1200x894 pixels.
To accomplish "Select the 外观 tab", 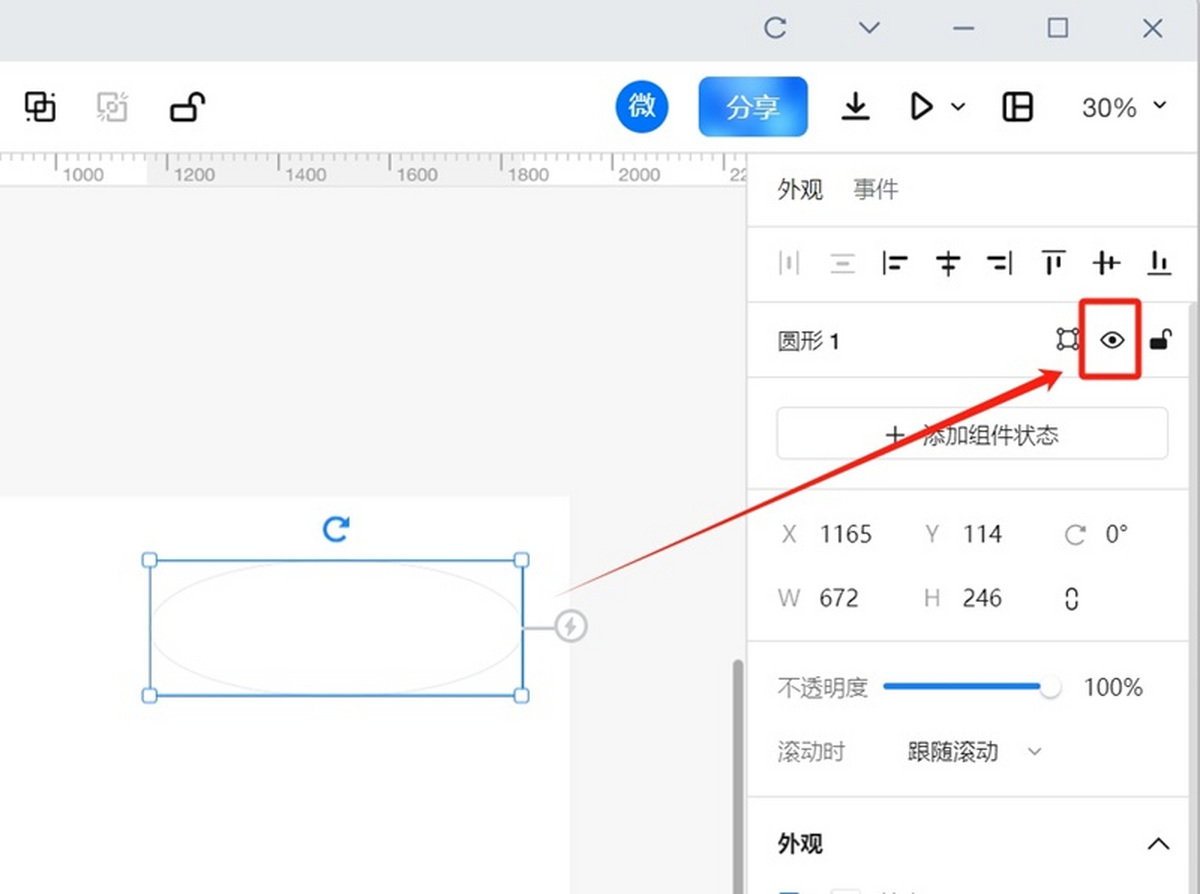I will coord(800,189).
